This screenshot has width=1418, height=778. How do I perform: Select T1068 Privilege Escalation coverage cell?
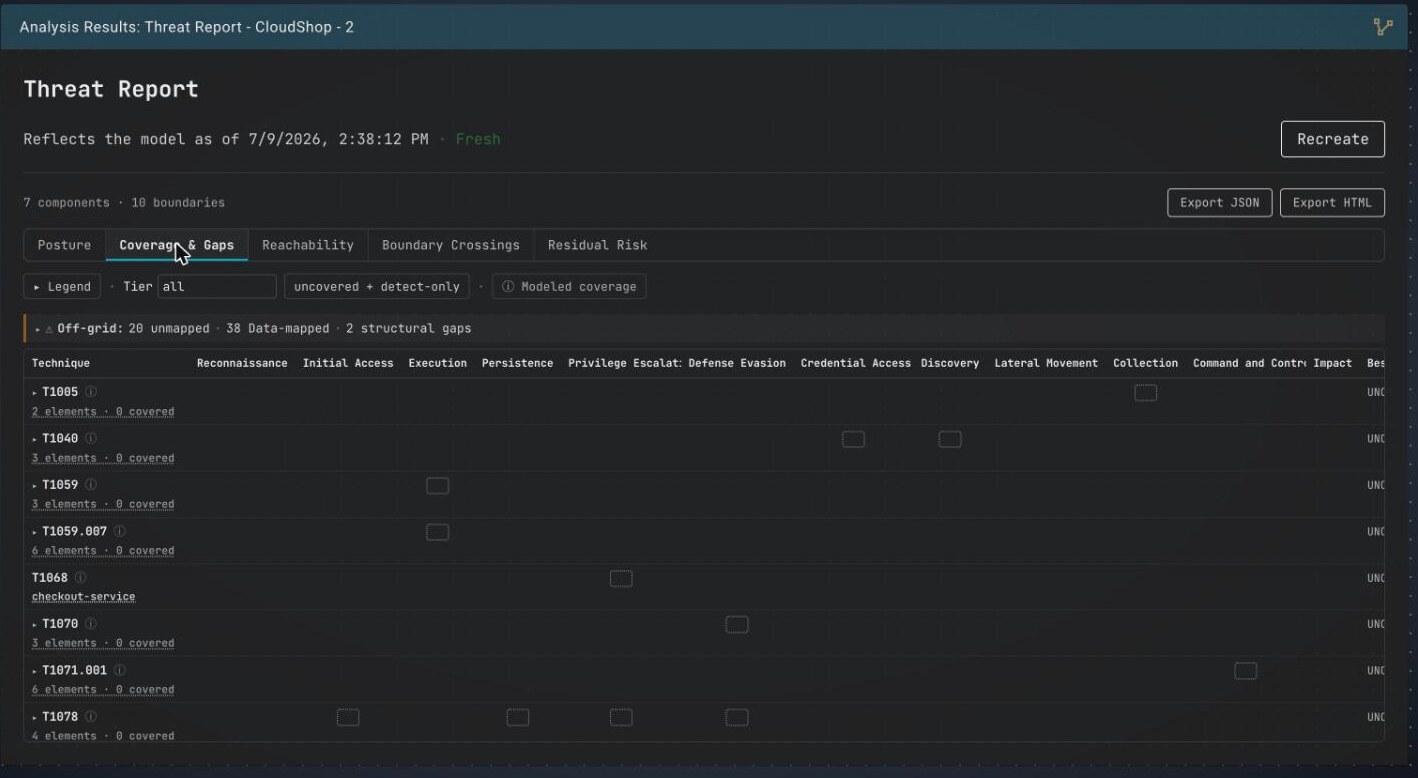(621, 578)
